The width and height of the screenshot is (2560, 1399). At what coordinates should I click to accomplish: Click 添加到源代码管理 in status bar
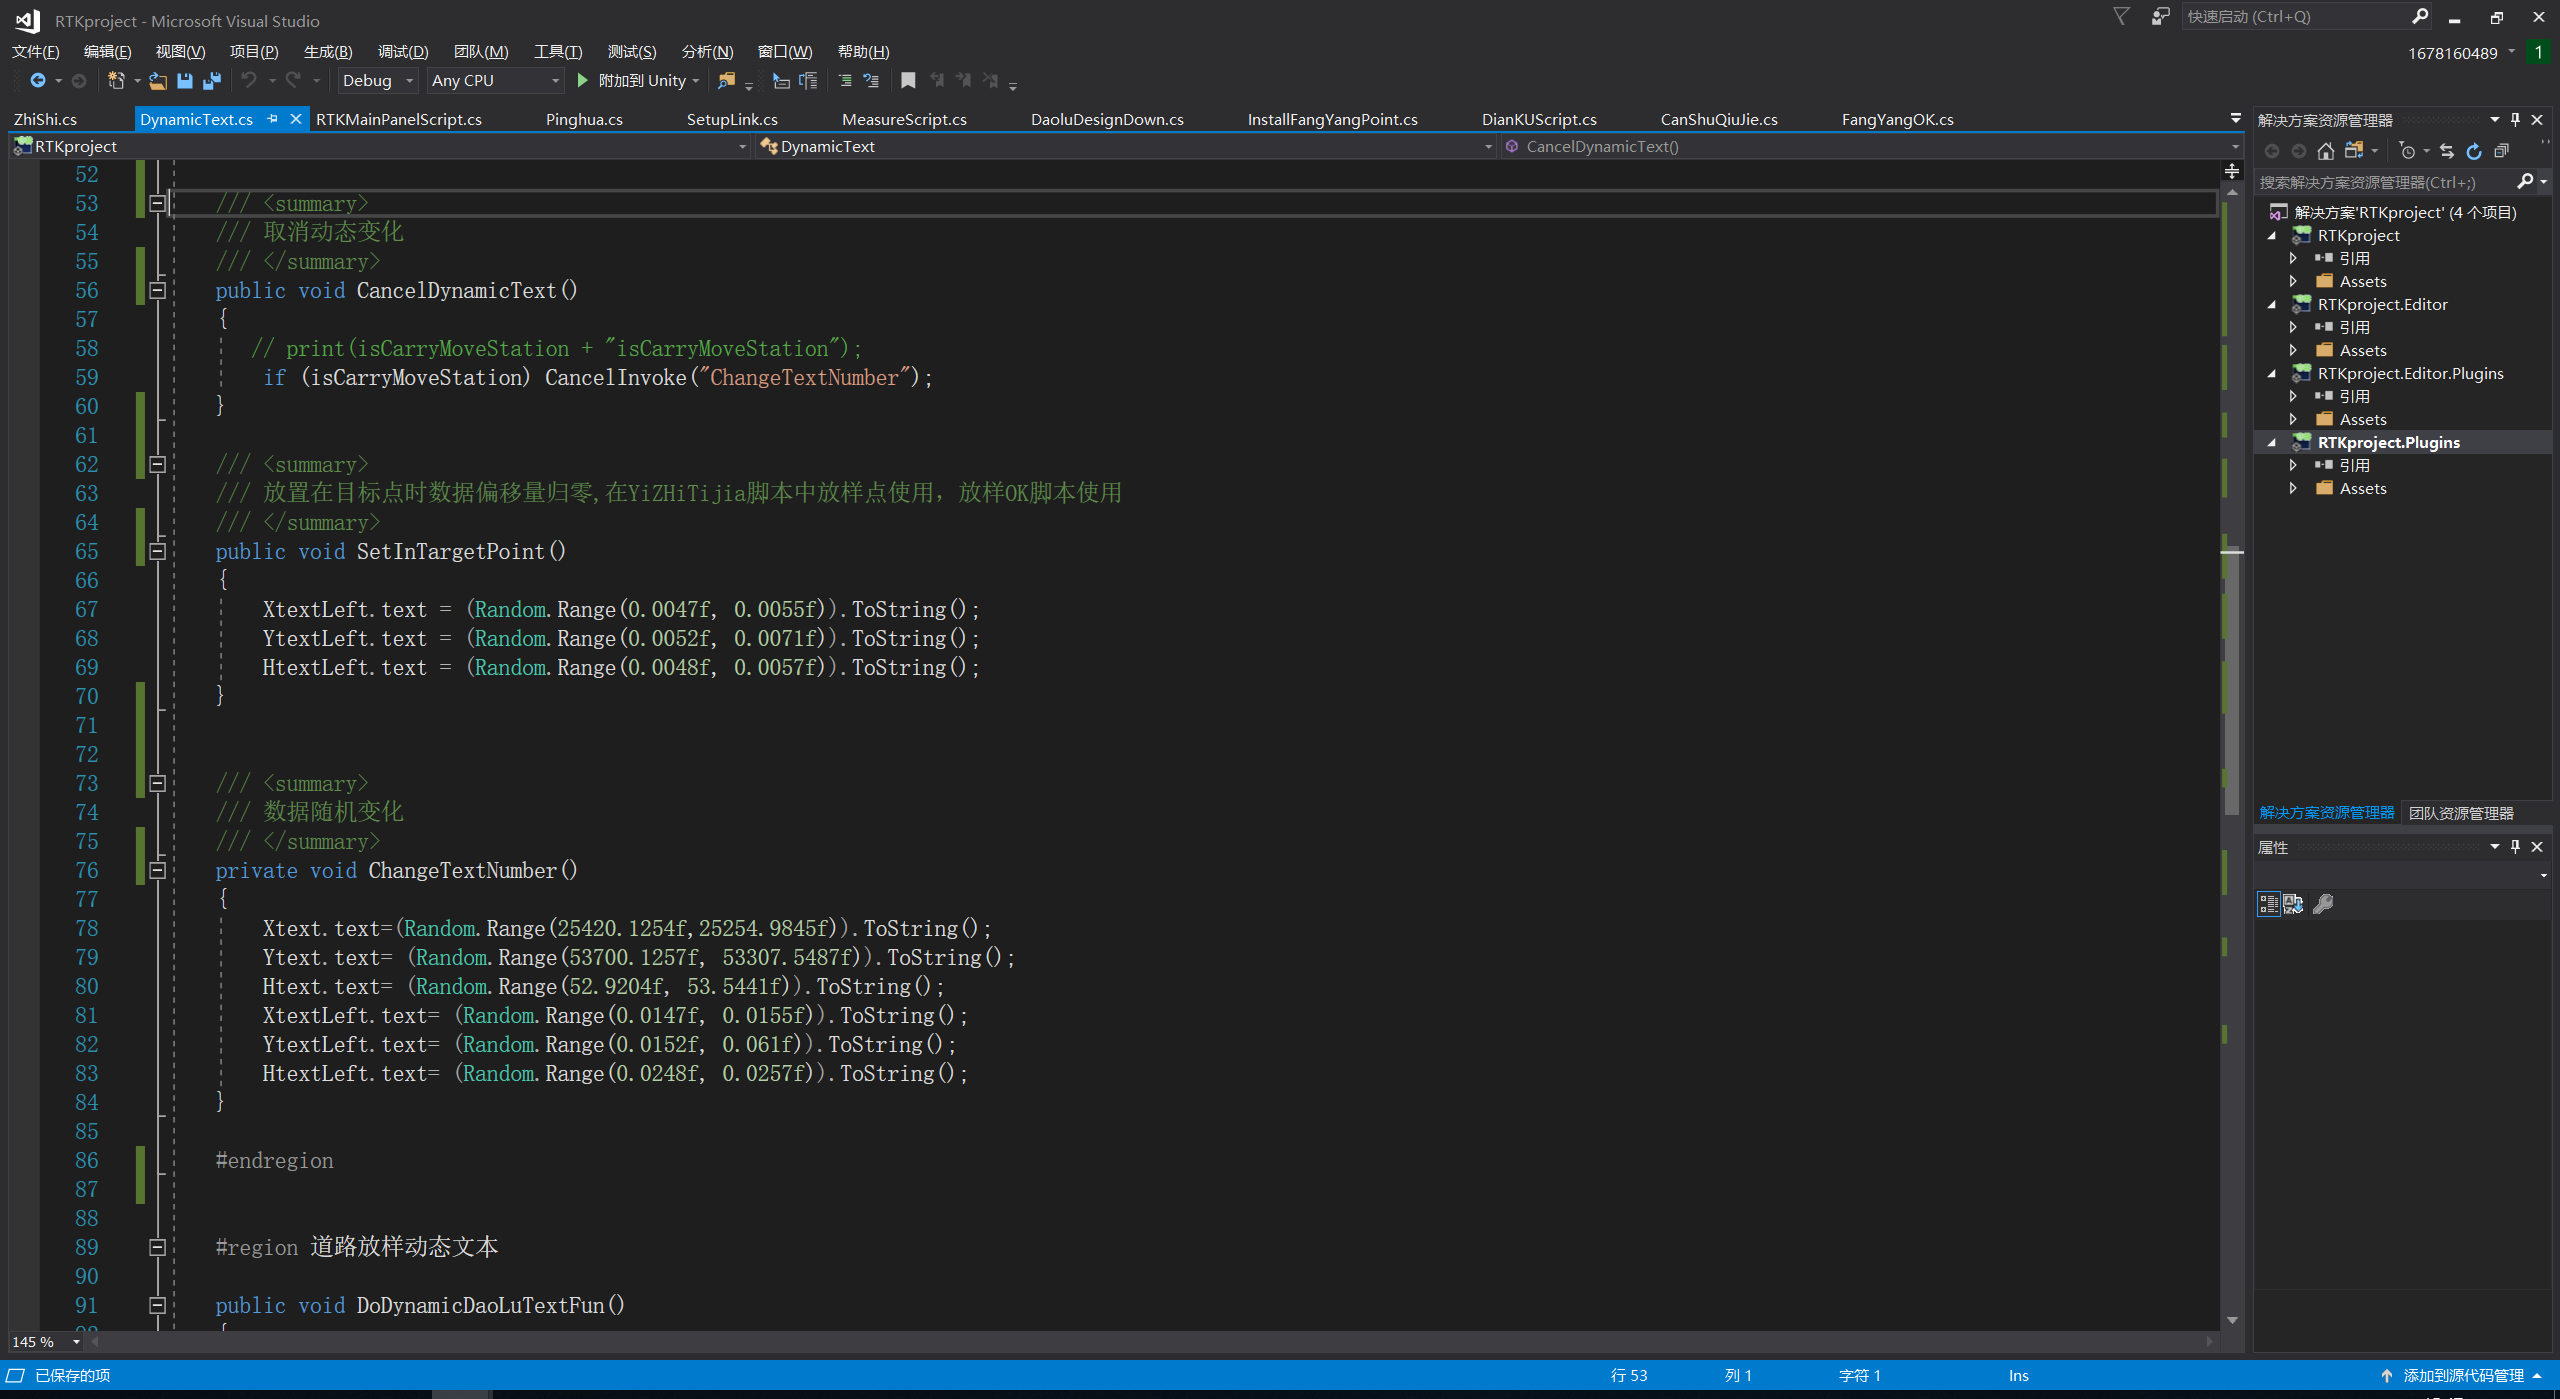click(x=2464, y=1376)
